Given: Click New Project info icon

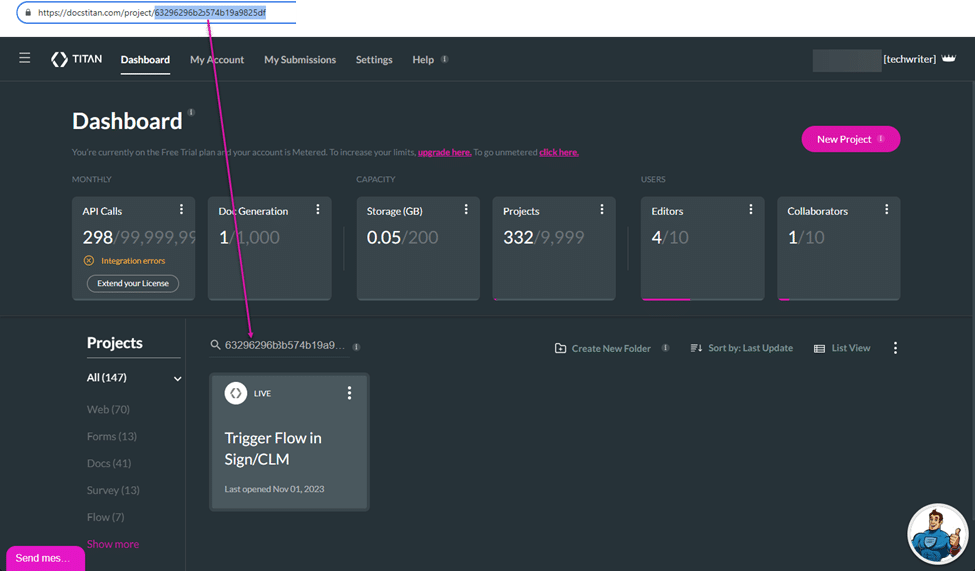Looking at the screenshot, I should (881, 139).
